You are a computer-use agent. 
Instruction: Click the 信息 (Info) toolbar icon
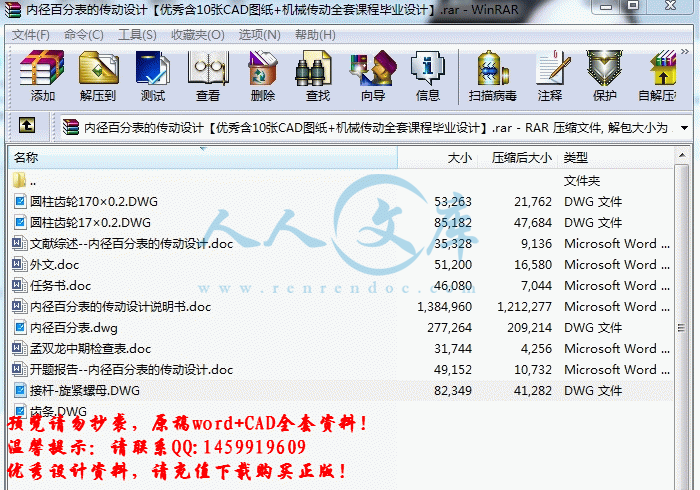pyautogui.click(x=428, y=68)
